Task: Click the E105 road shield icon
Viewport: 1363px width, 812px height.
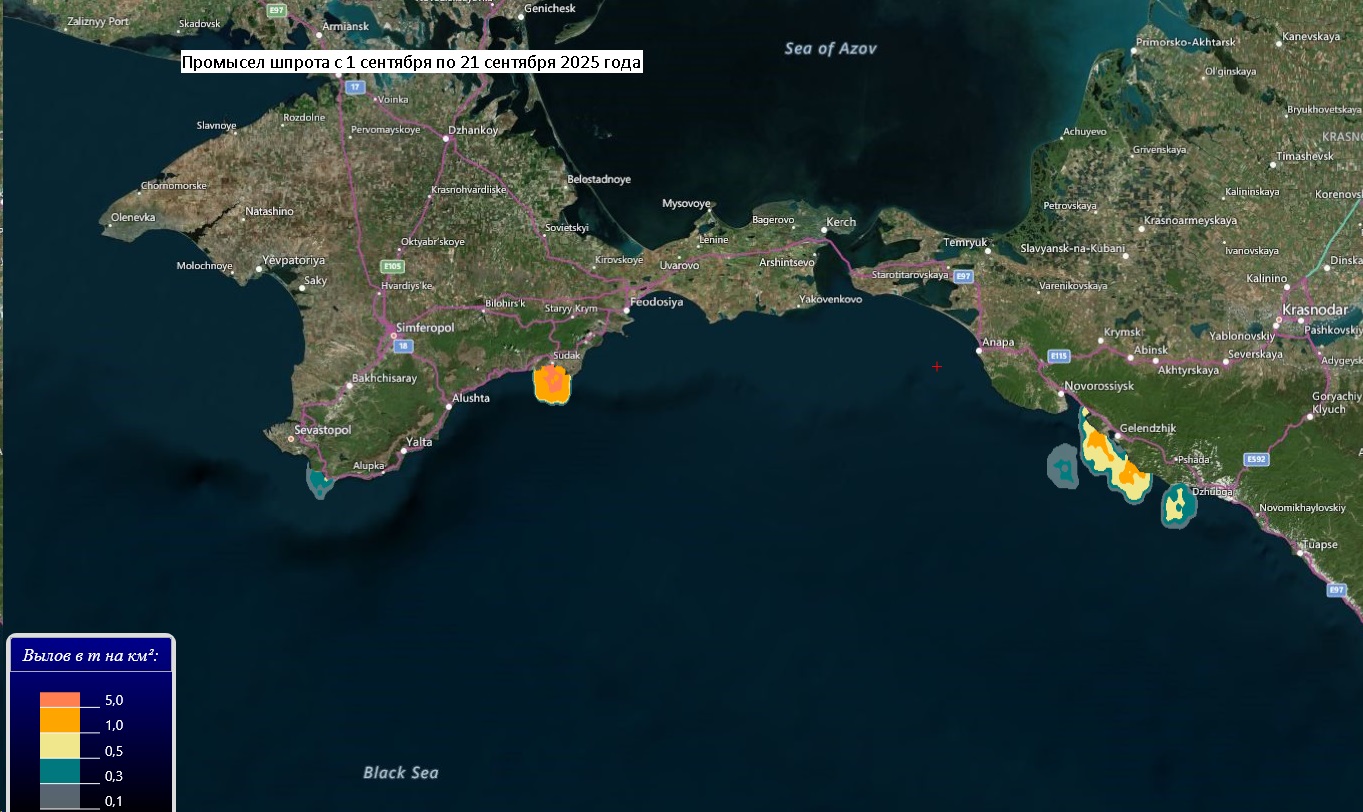Action: coord(392,267)
